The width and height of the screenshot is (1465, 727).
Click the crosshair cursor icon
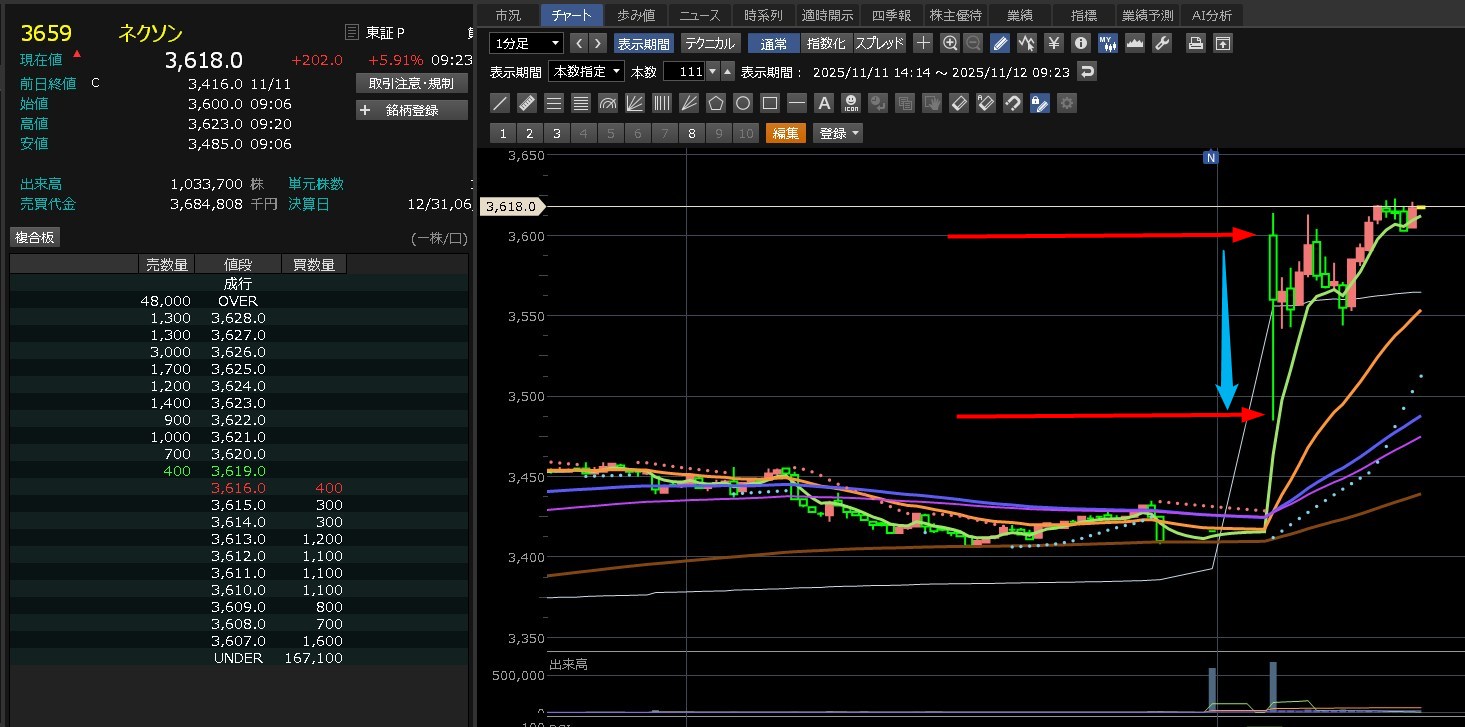point(923,43)
